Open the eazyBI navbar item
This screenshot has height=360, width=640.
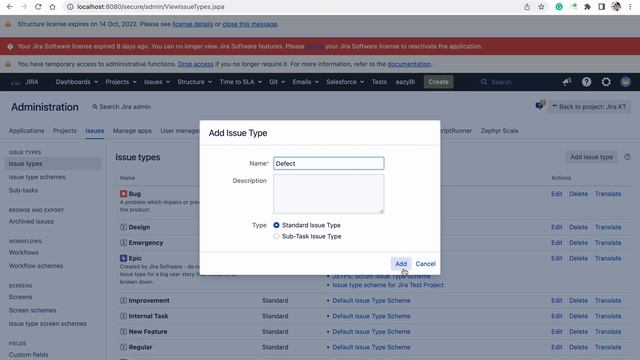(405, 82)
